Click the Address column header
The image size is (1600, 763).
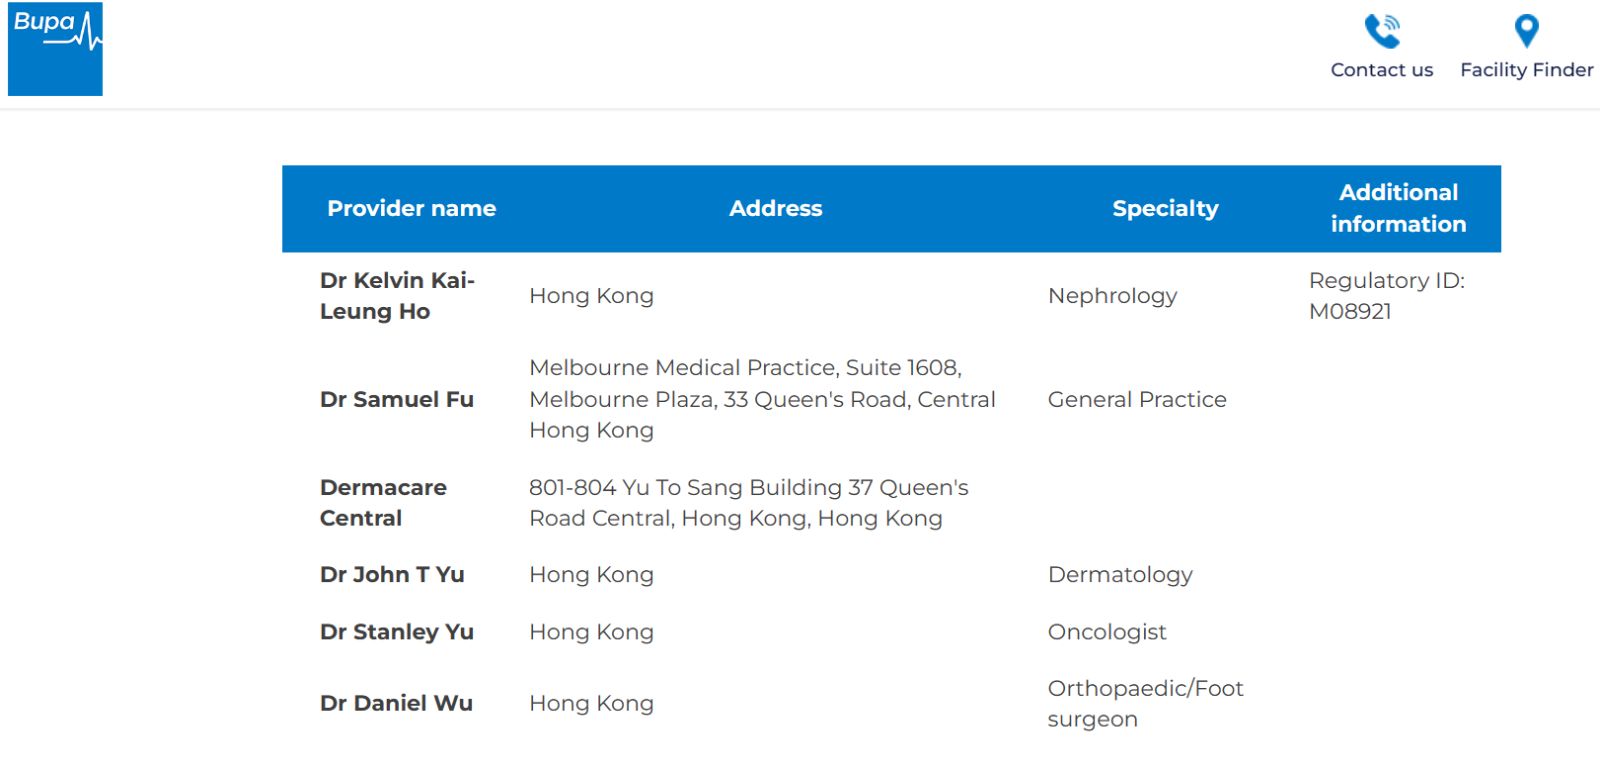tap(775, 208)
